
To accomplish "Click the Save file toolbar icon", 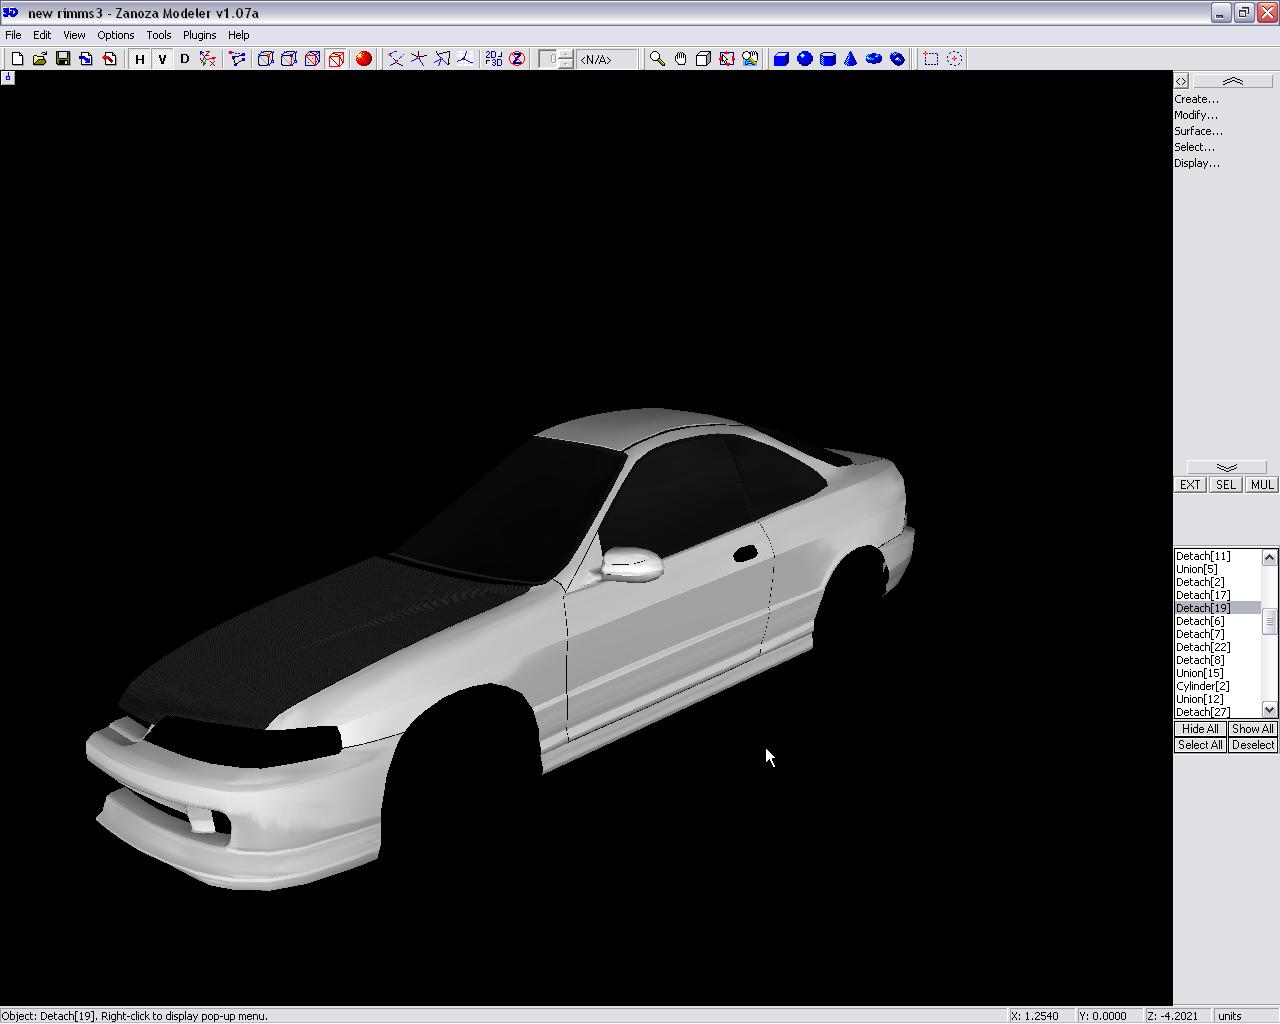I will point(63,59).
